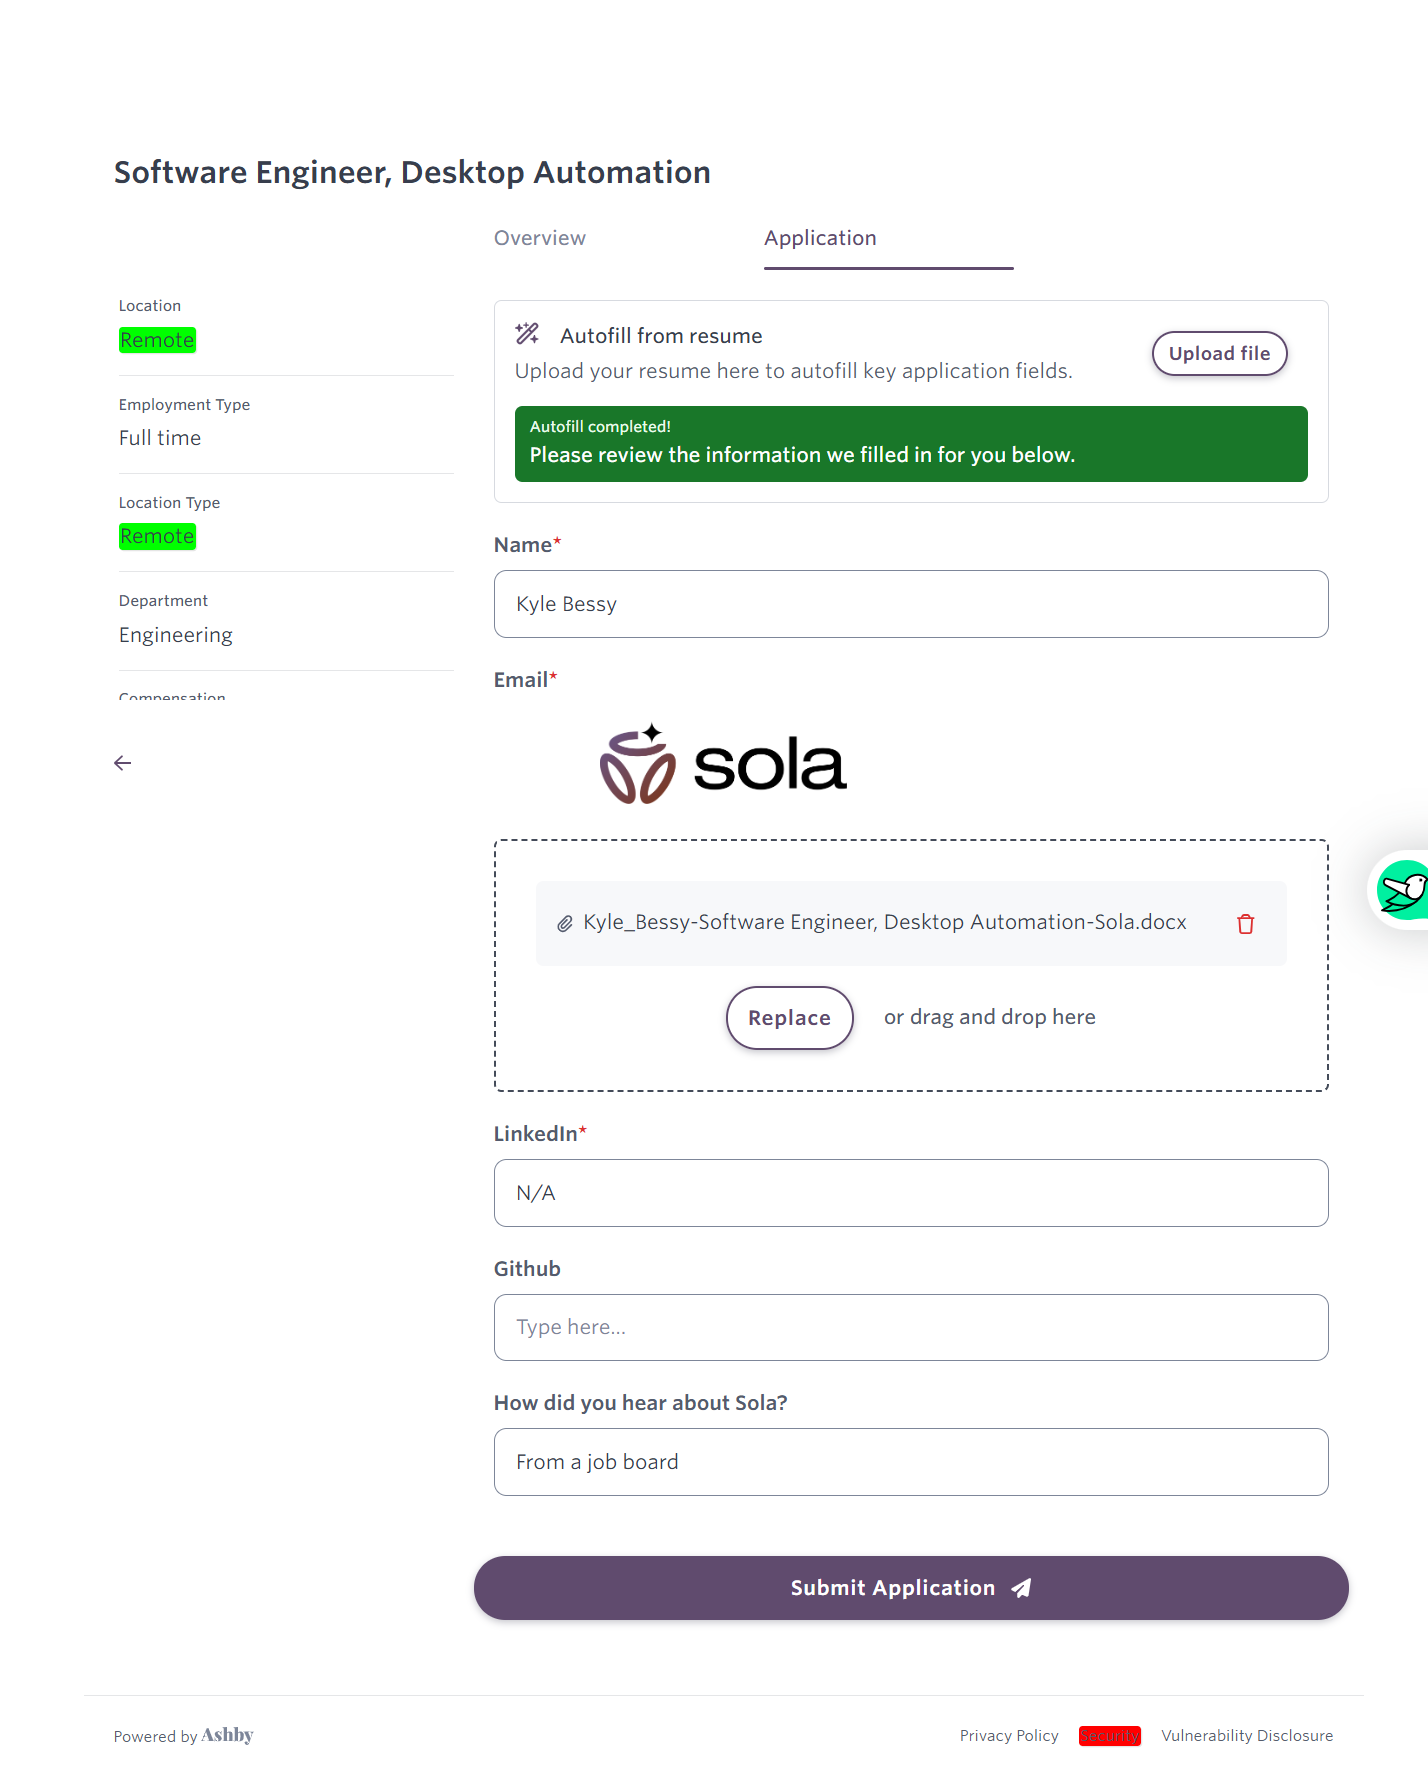1428x1779 pixels.
Task: Switch to the Overview tab
Action: (540, 238)
